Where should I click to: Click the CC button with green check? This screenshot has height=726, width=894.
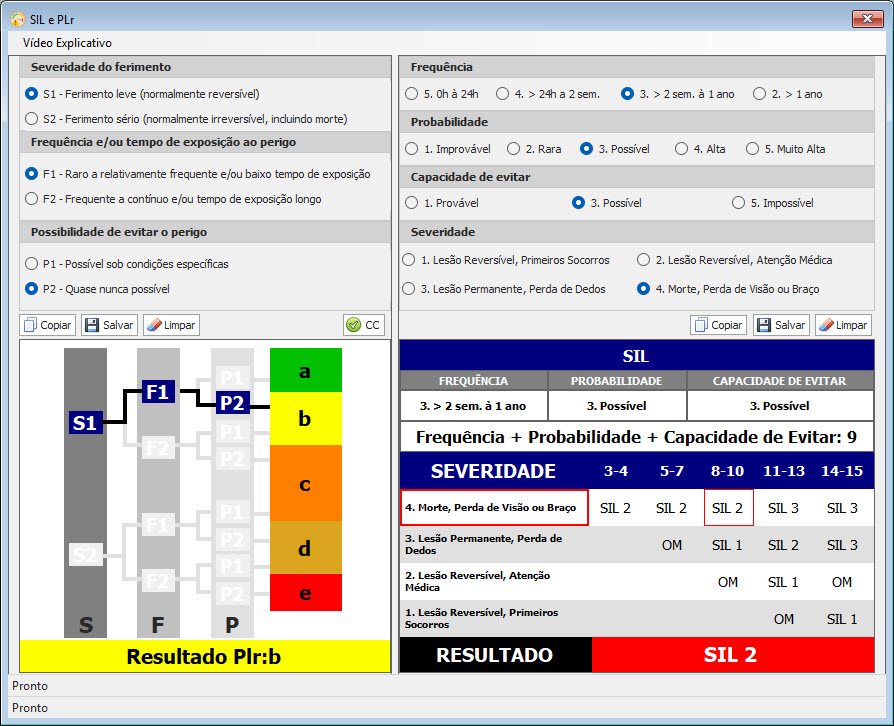[364, 325]
